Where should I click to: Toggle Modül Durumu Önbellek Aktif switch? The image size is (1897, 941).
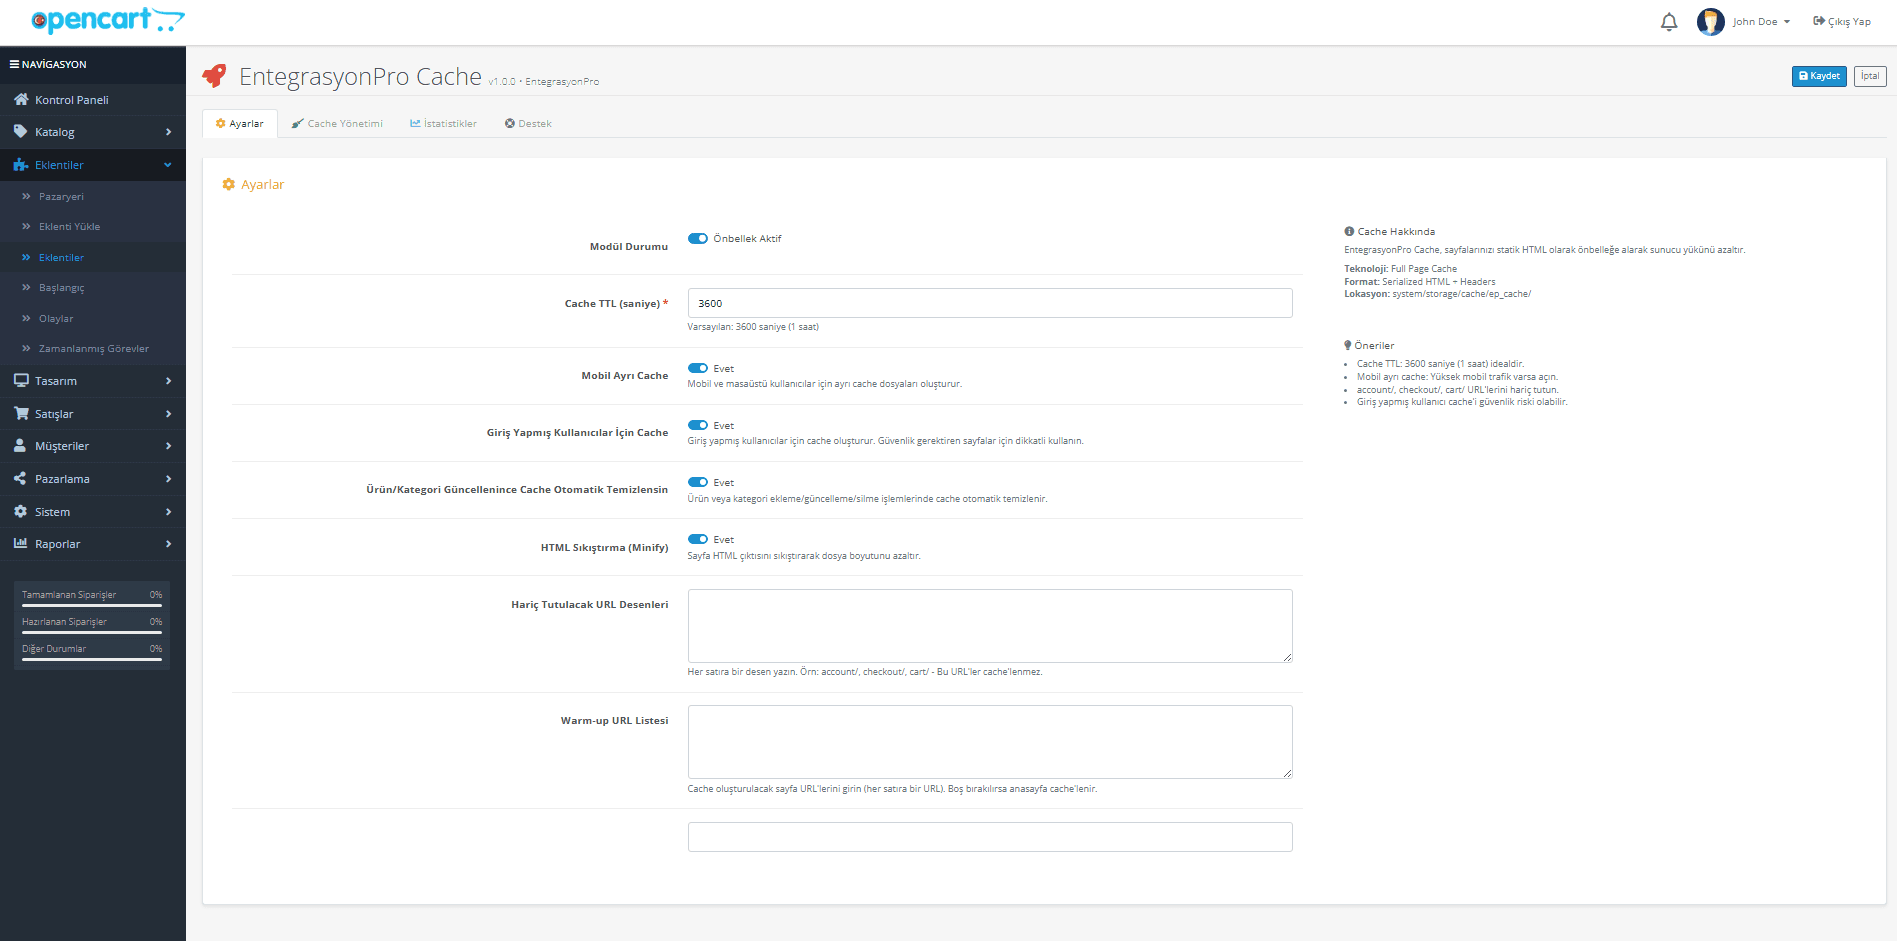coord(698,239)
